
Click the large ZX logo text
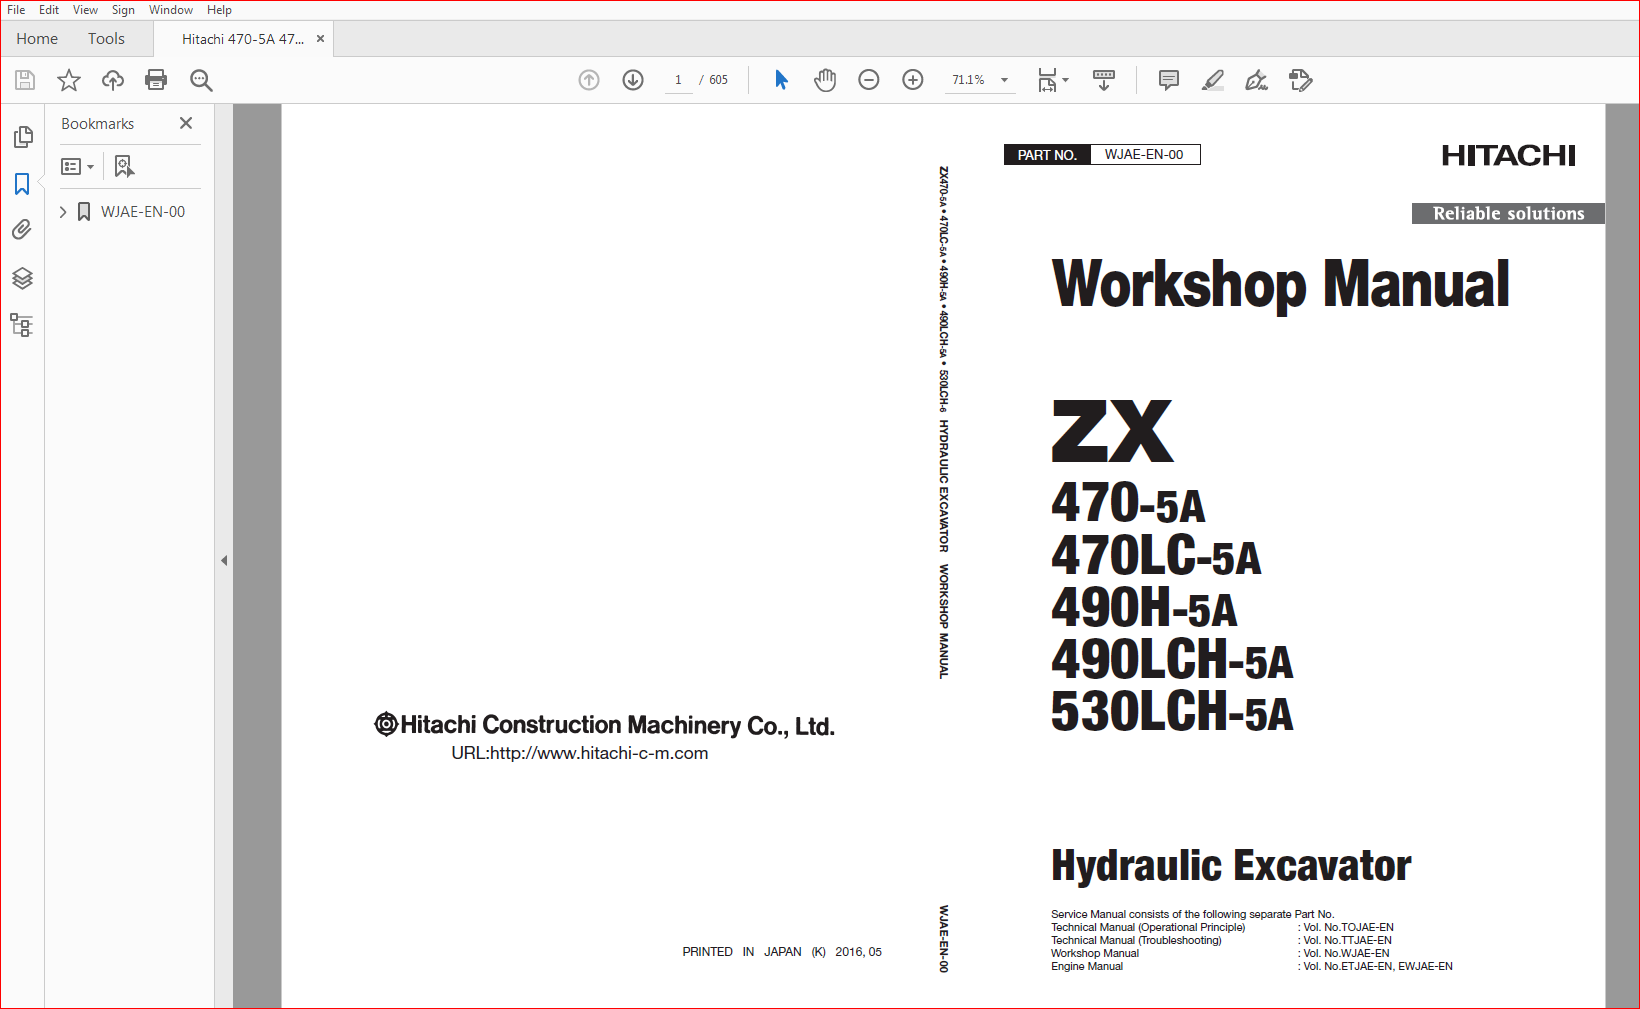point(1112,431)
